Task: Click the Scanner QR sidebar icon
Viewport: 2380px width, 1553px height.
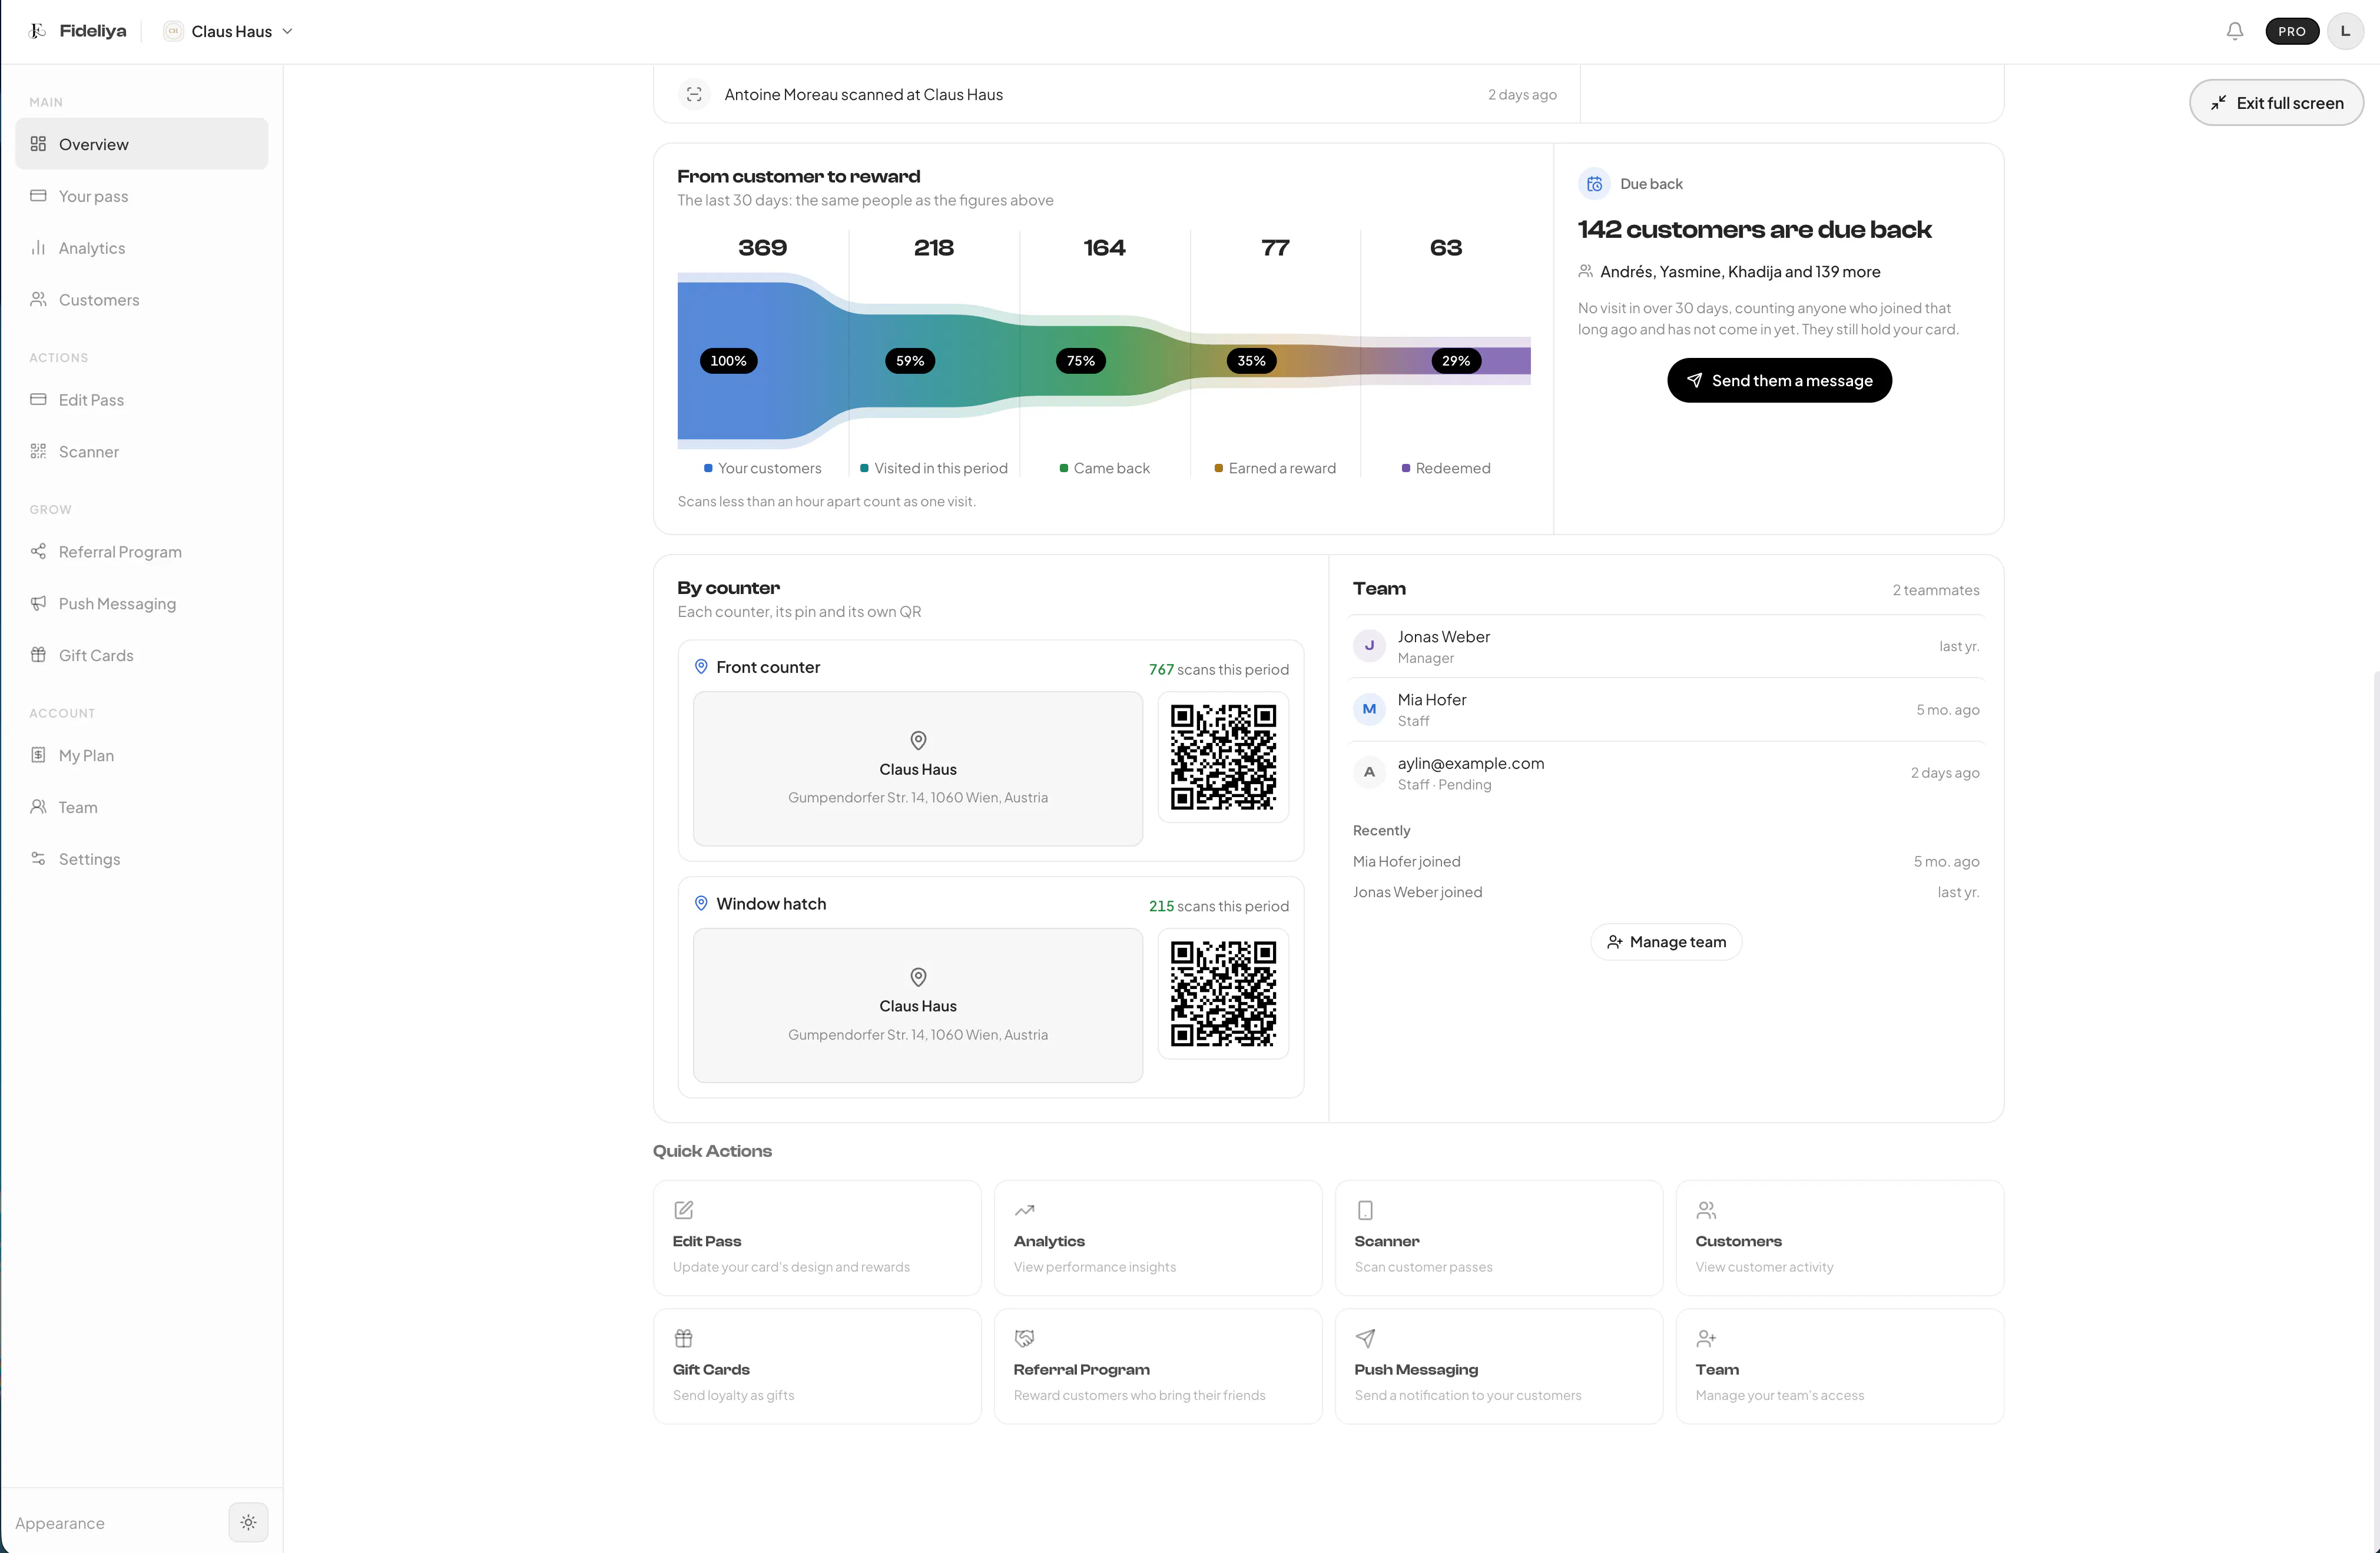Action: [38, 451]
